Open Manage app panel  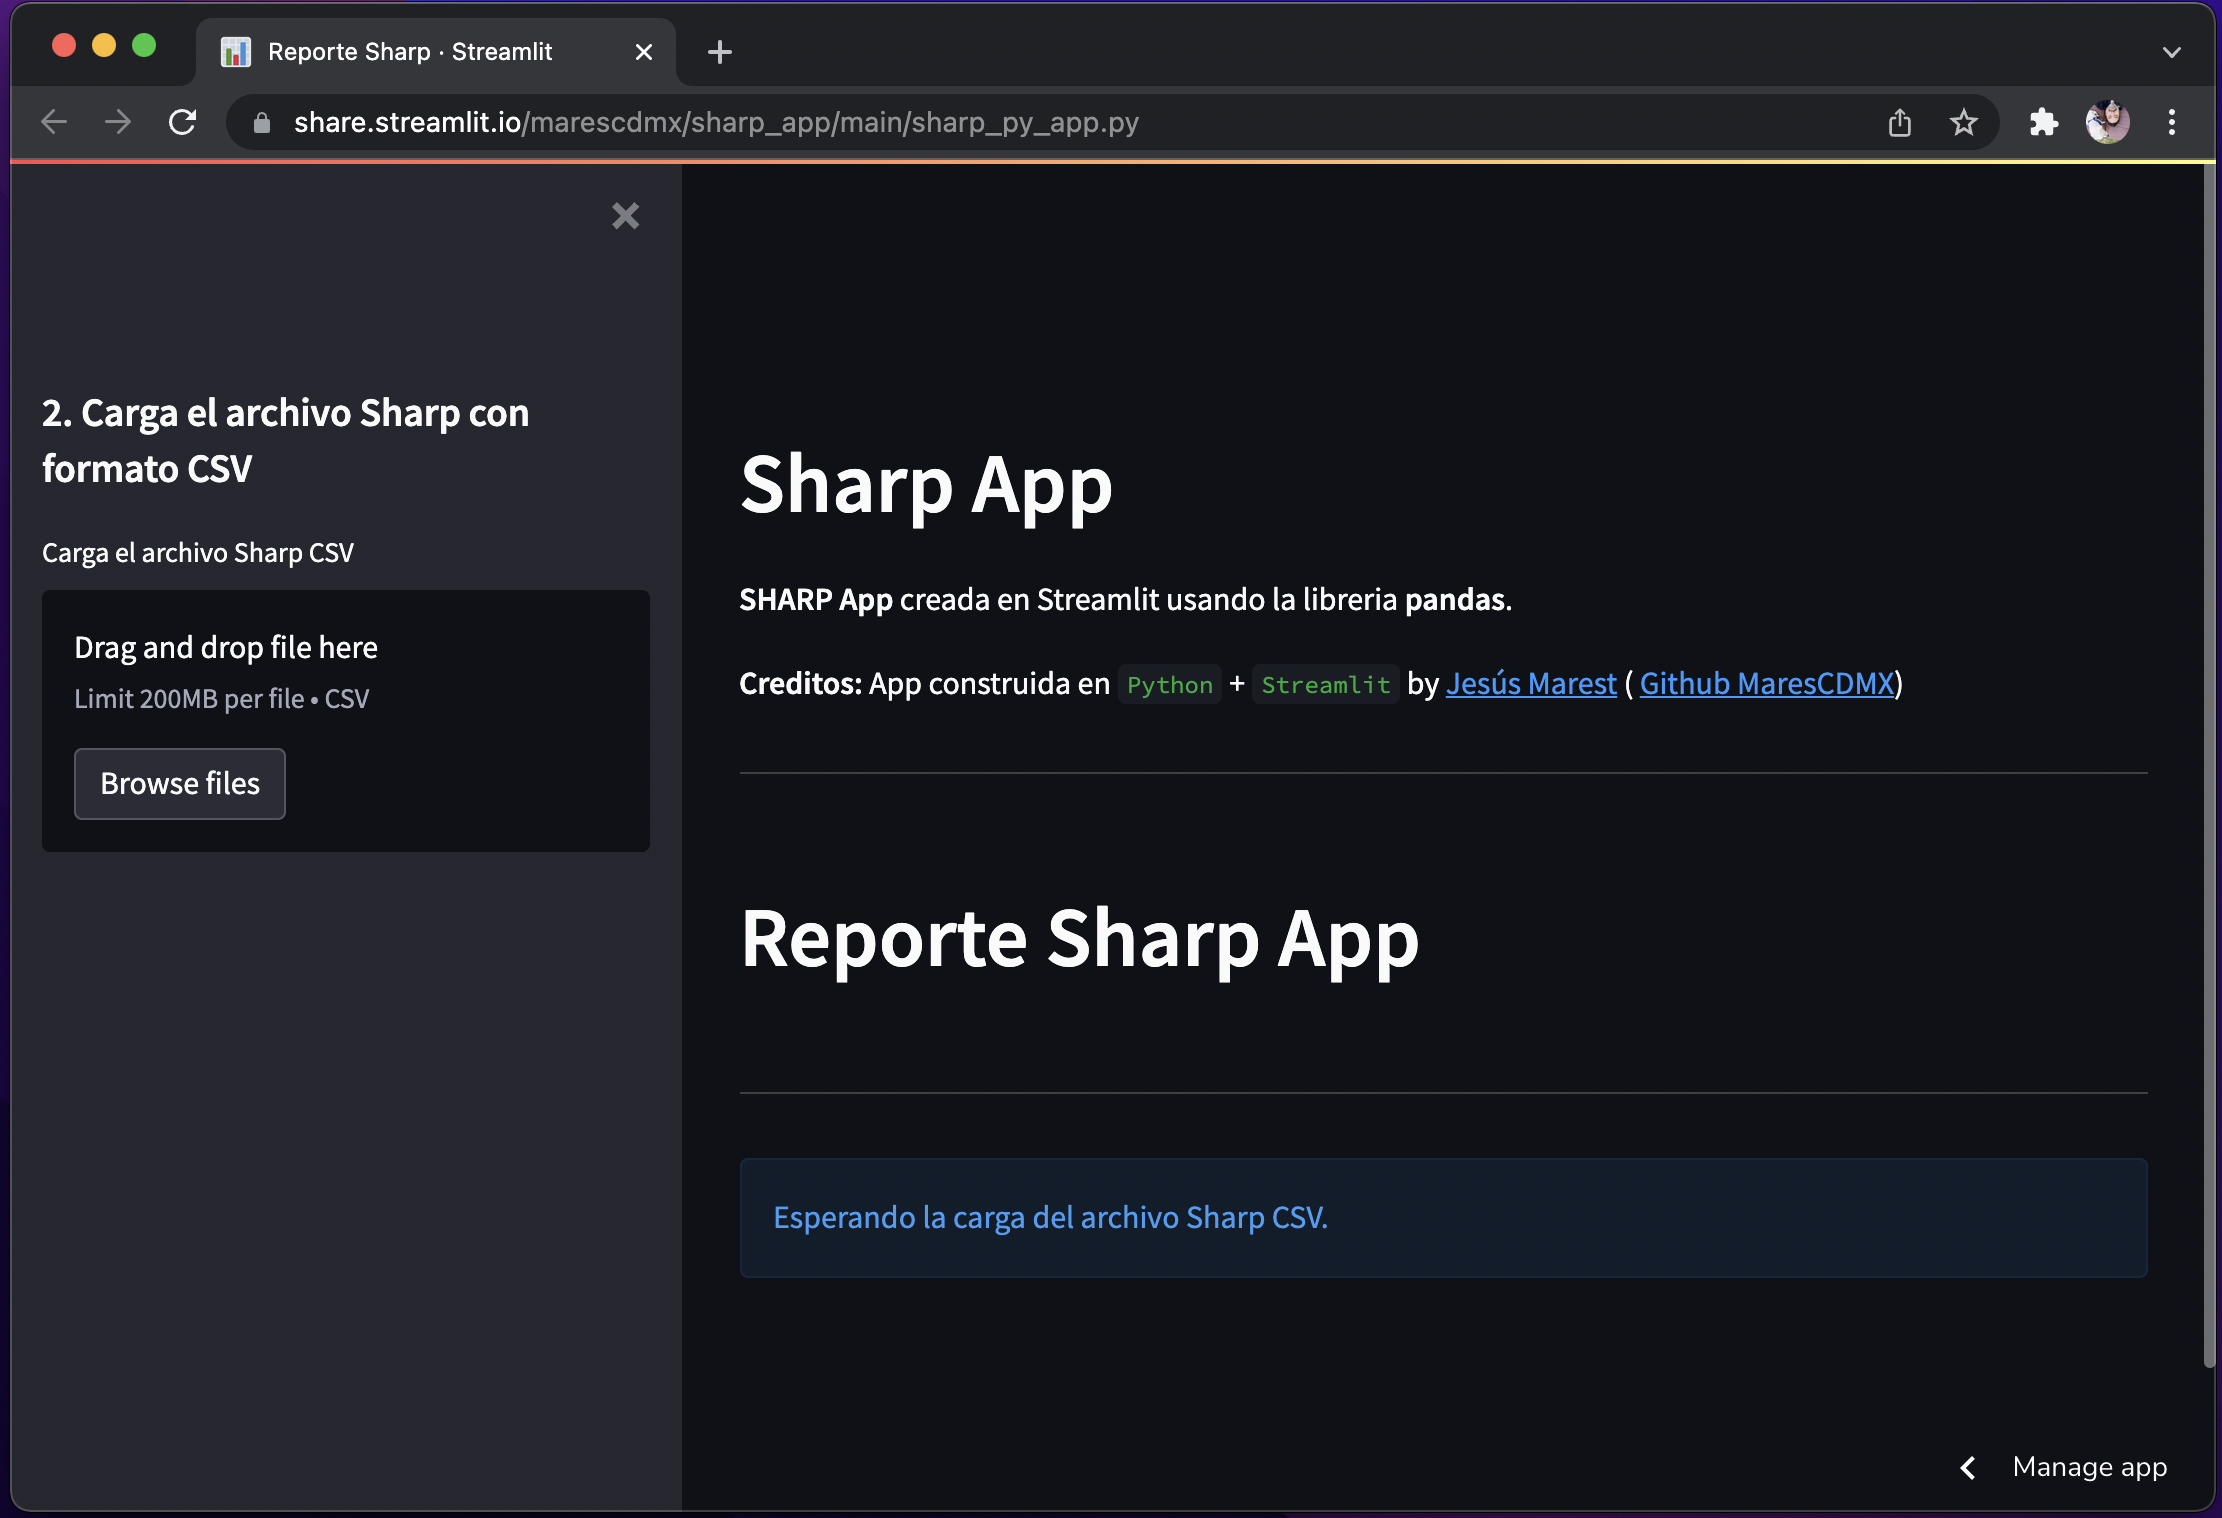click(2089, 1467)
